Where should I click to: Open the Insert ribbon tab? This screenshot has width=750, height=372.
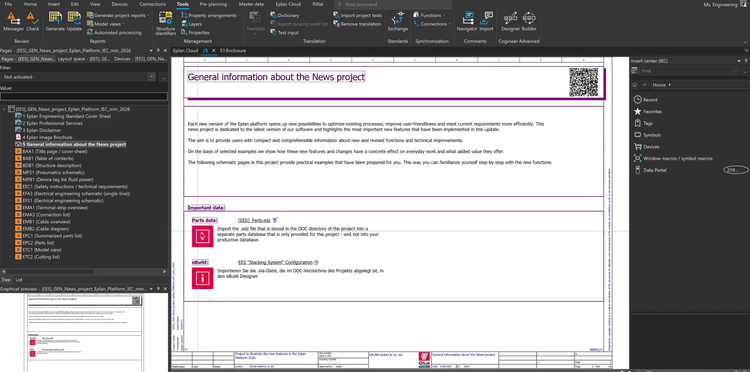point(54,4)
